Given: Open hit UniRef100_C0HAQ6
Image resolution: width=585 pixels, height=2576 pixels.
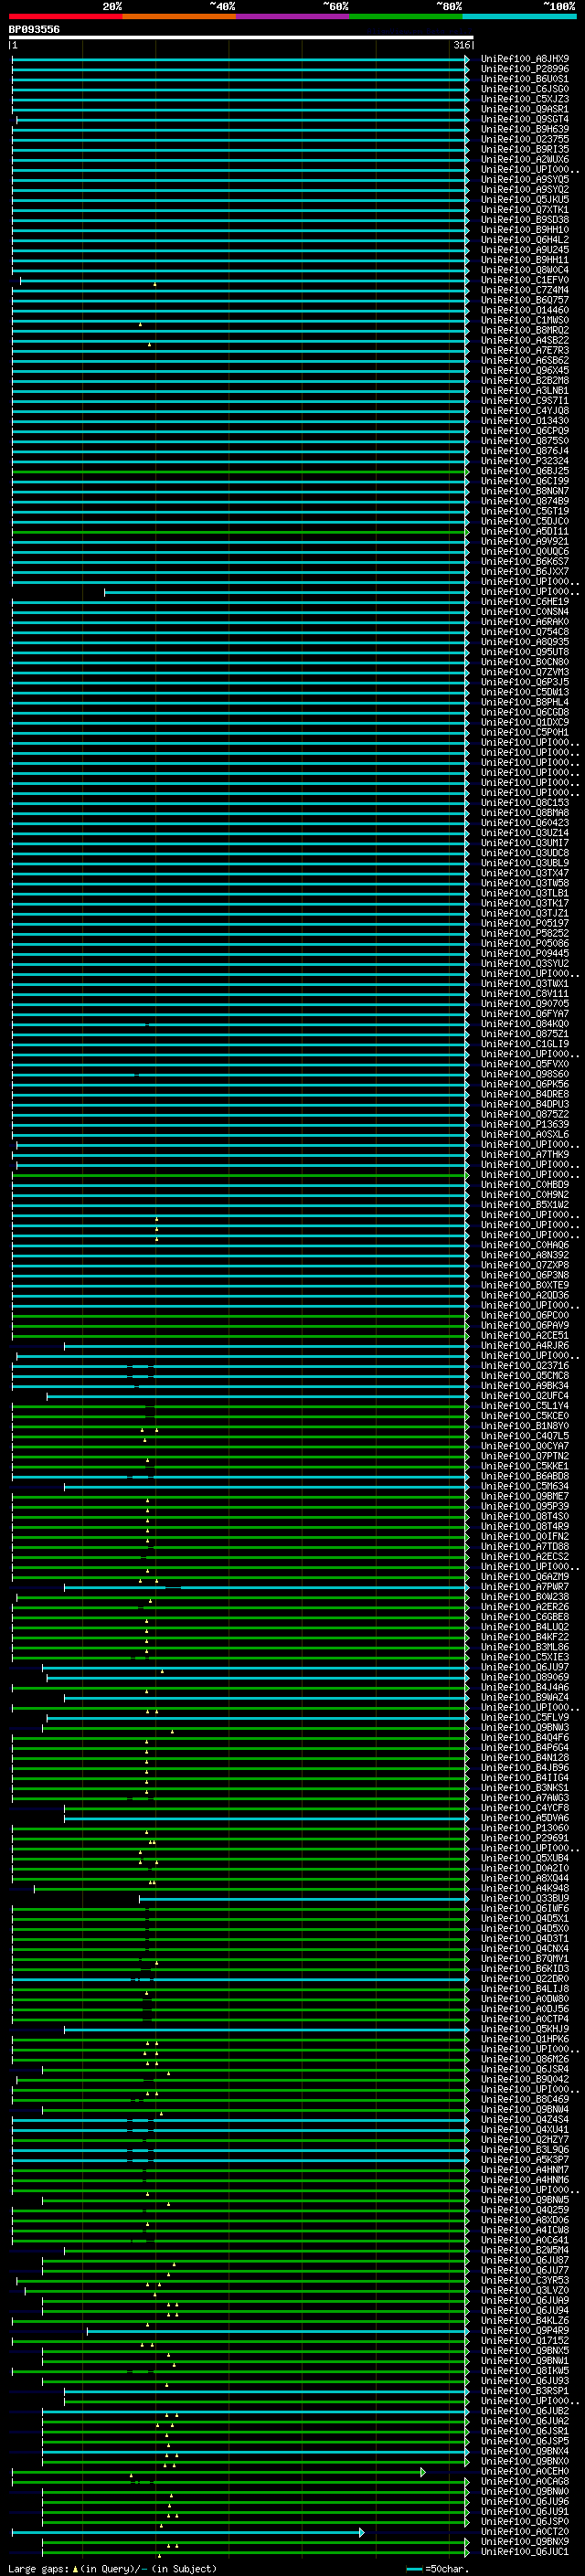Looking at the screenshot, I should coord(525,1244).
